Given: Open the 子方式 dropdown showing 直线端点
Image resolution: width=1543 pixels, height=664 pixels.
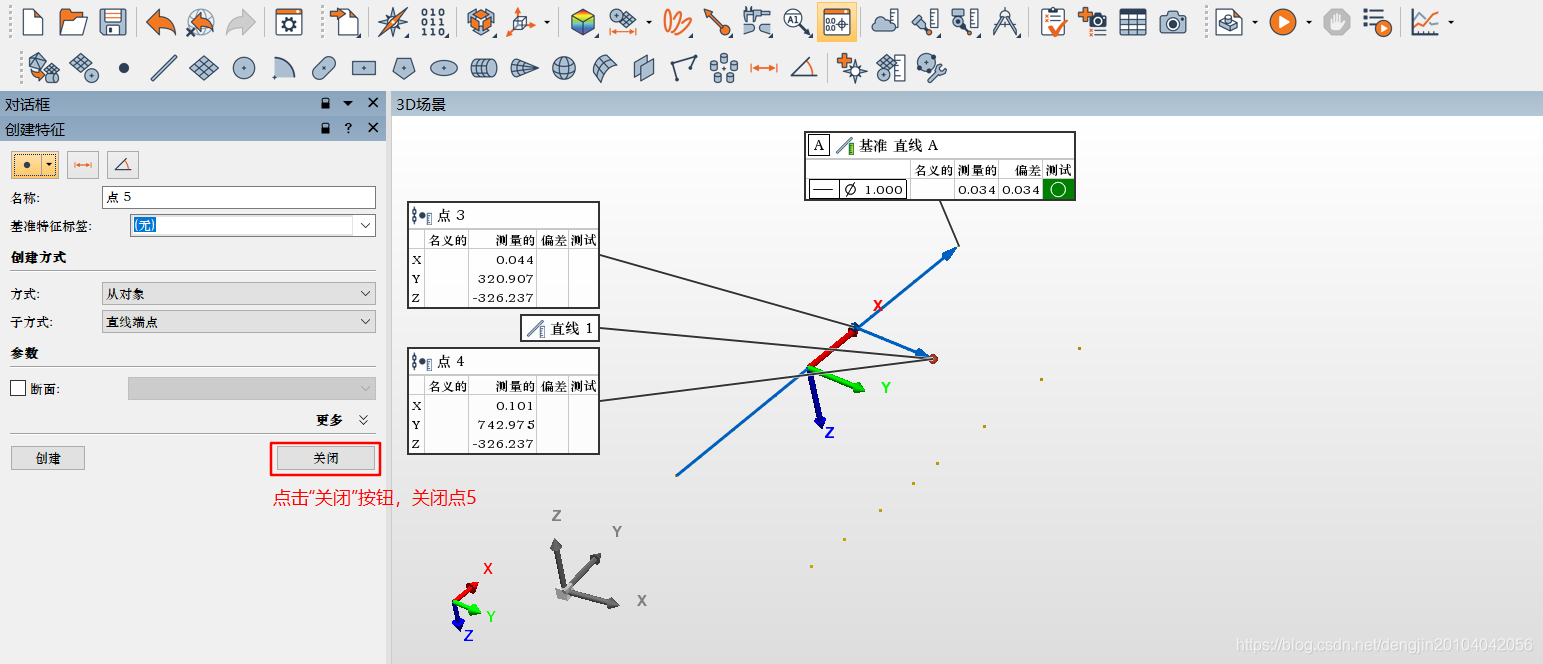Looking at the screenshot, I should (240, 322).
